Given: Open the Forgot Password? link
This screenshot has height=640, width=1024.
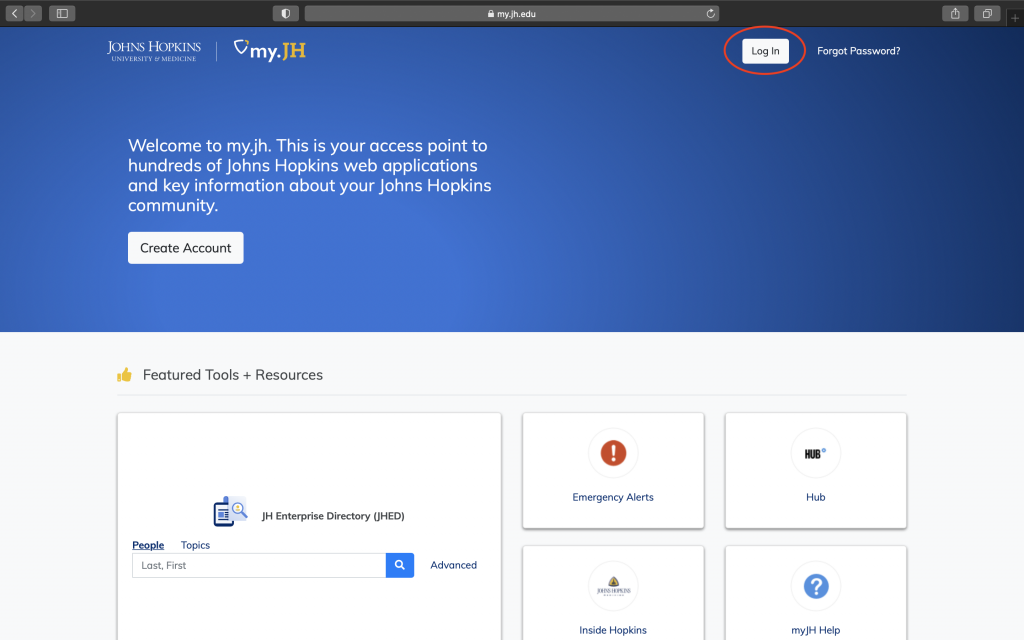Looking at the screenshot, I should 858,51.
